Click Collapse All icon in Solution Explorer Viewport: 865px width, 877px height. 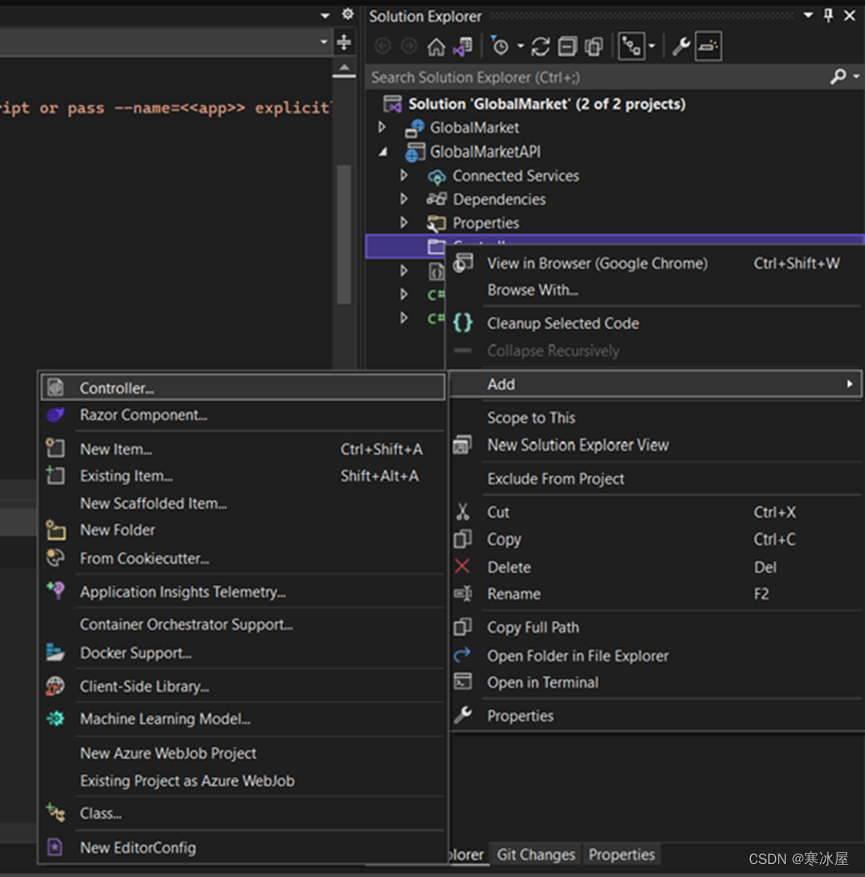pos(567,46)
